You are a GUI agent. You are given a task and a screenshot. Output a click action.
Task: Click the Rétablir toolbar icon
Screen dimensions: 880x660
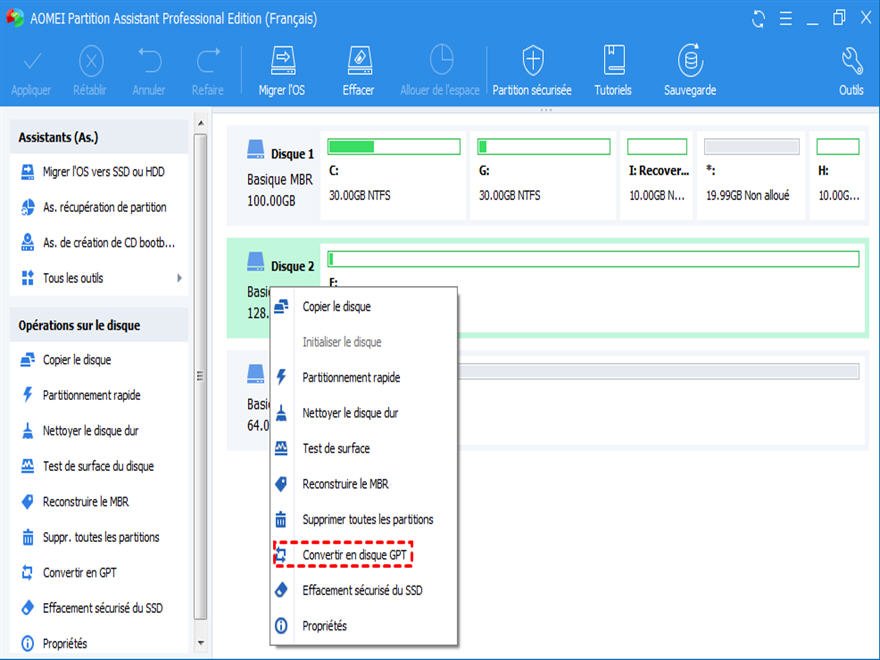click(91, 61)
